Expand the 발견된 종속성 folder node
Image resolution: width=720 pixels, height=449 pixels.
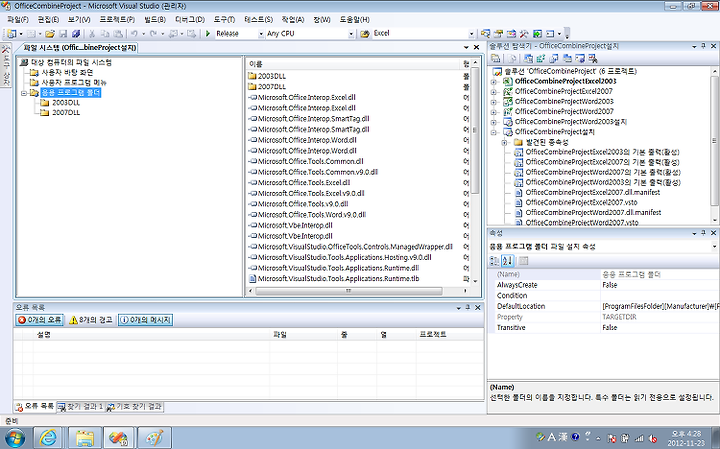click(x=505, y=142)
